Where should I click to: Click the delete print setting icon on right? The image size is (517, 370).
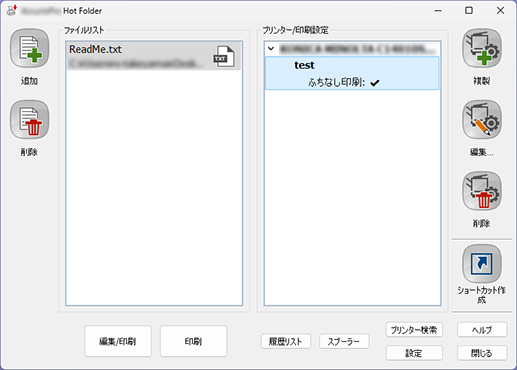(x=482, y=191)
